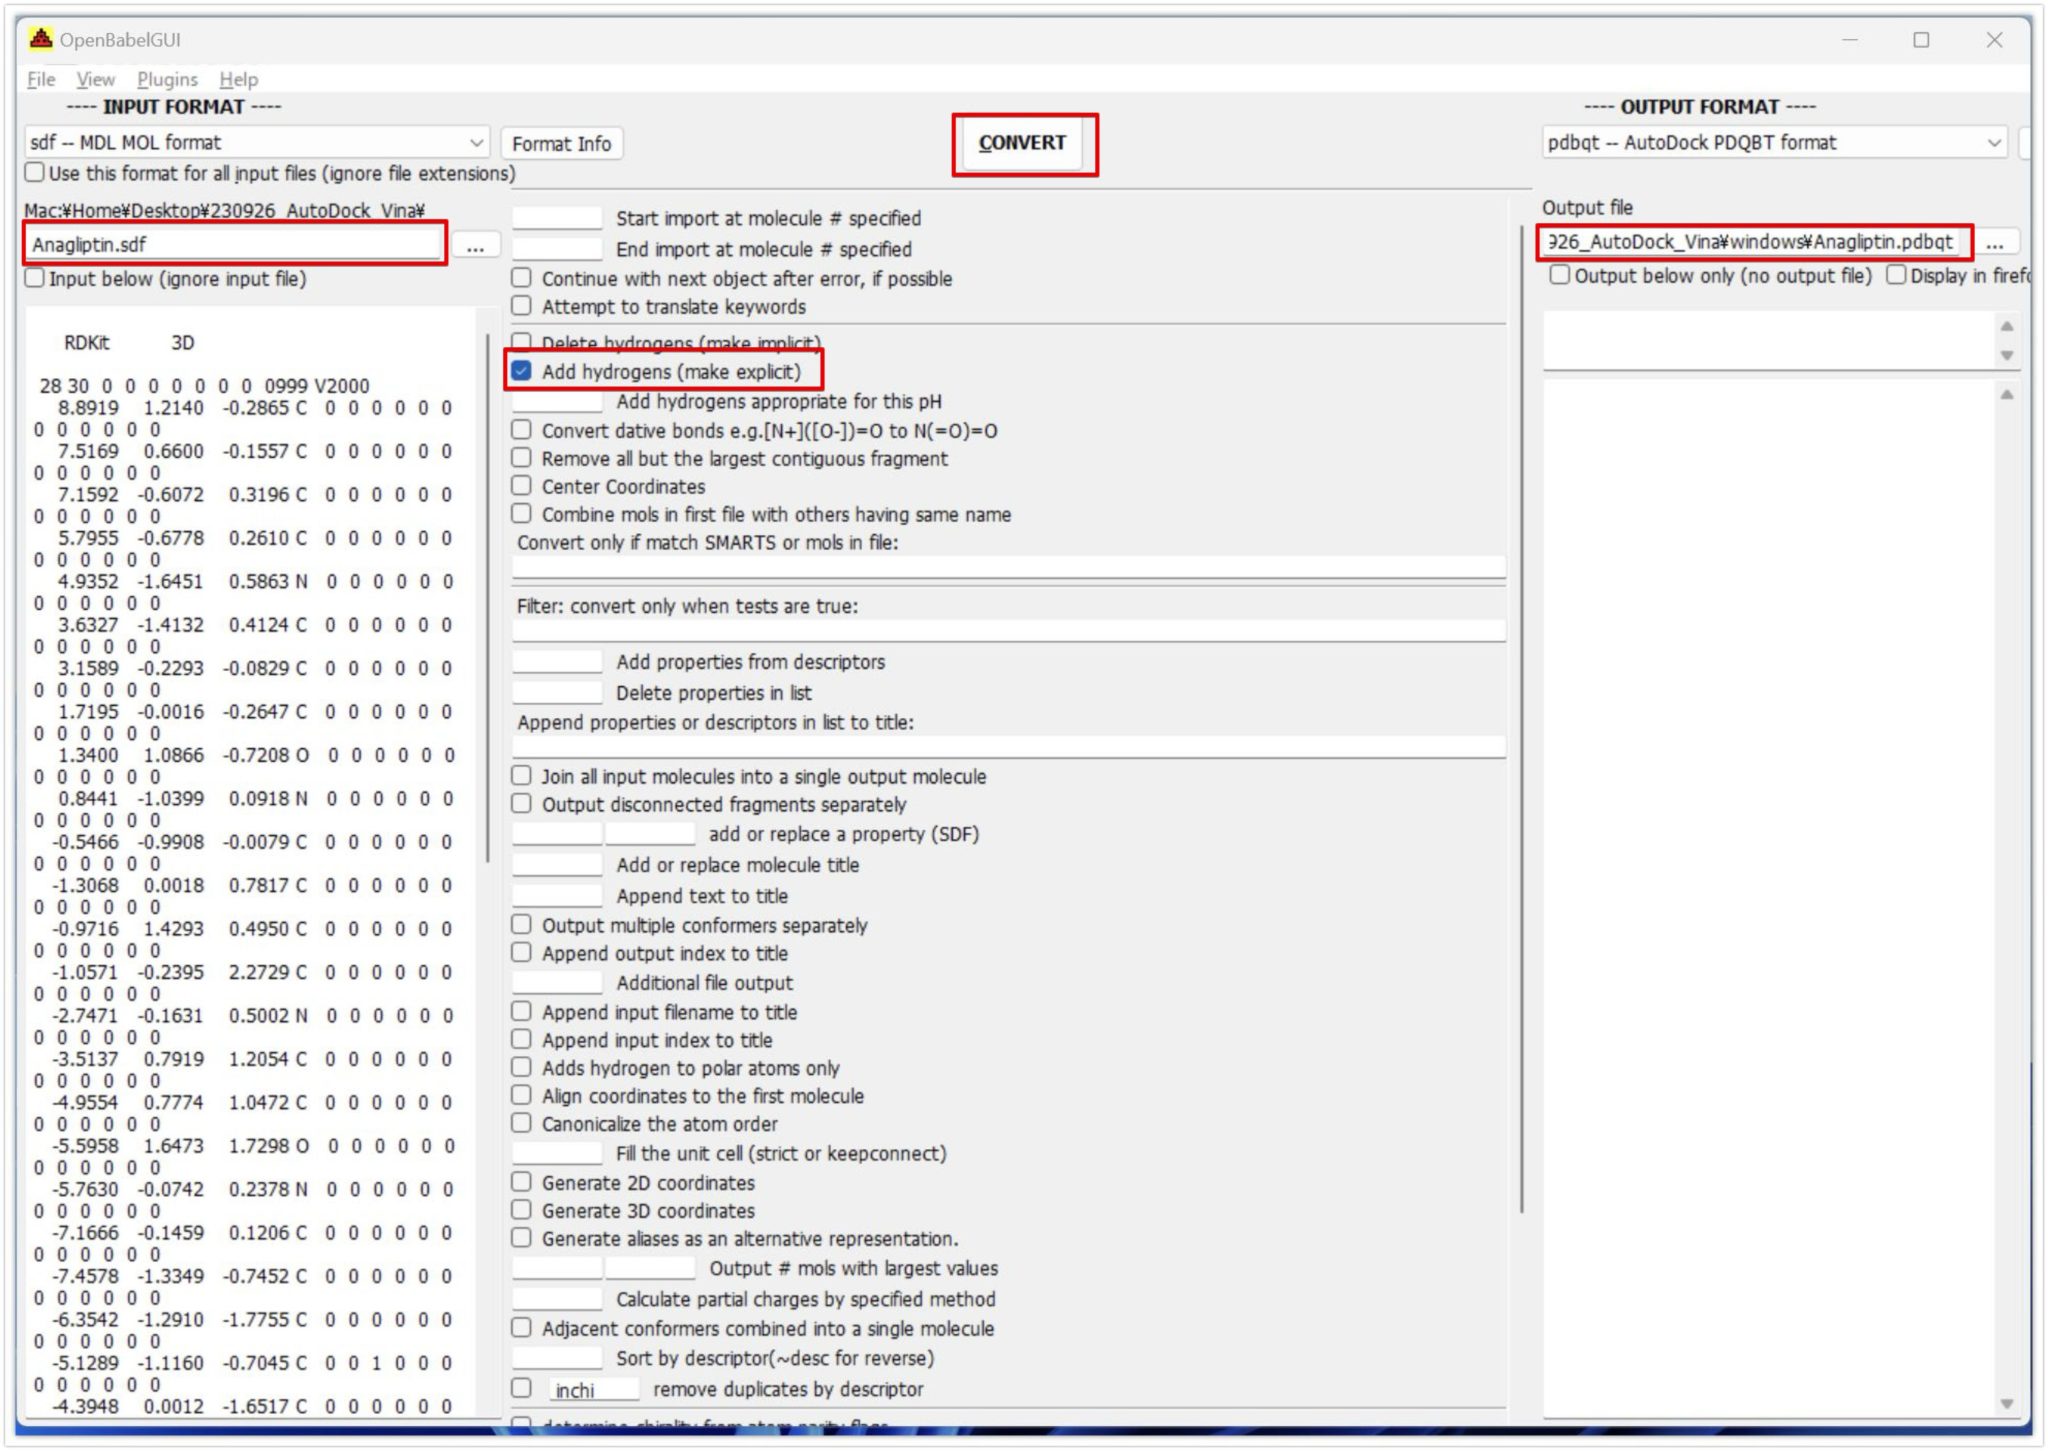Click bottom scroll arrow of output text pane

[2006, 1403]
